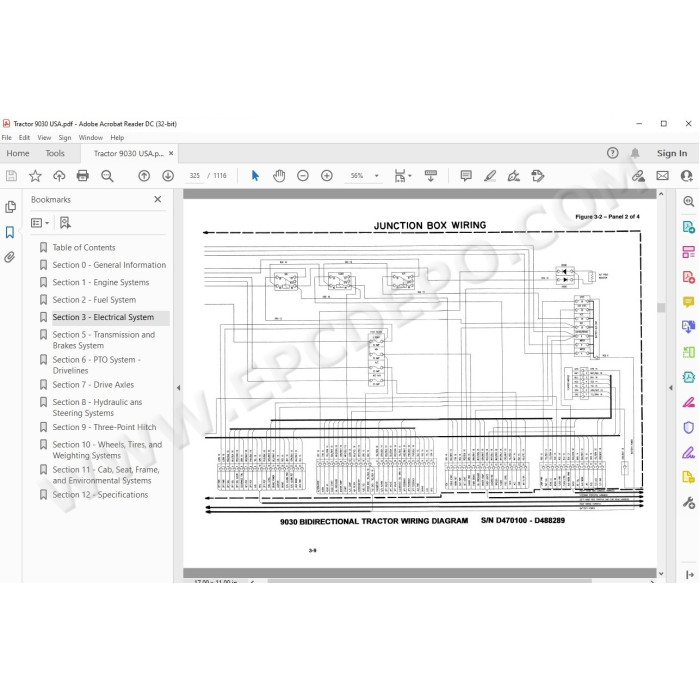Viewport: 700px width, 700px height.
Task: Open the Help menu
Action: pyautogui.click(x=117, y=138)
